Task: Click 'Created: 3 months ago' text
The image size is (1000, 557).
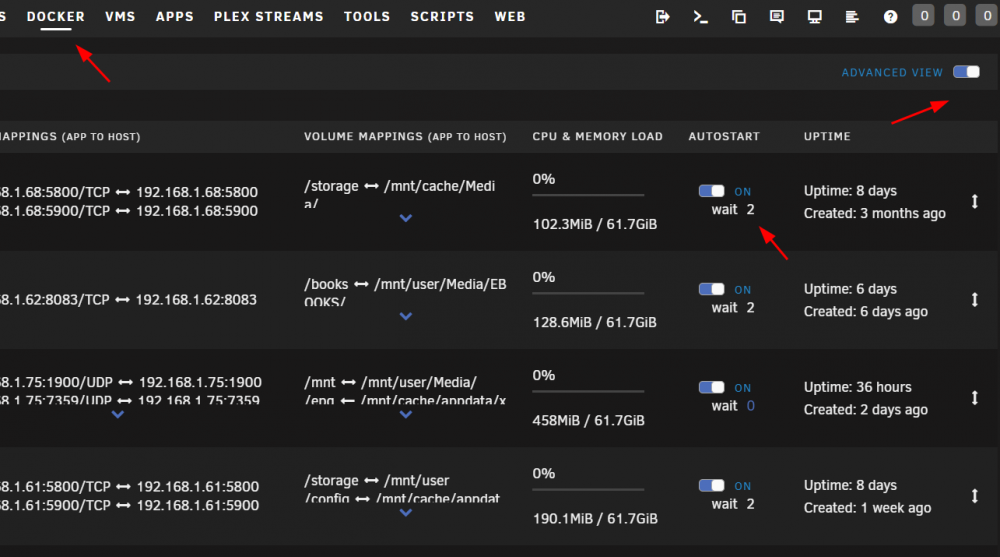Action: click(x=874, y=214)
